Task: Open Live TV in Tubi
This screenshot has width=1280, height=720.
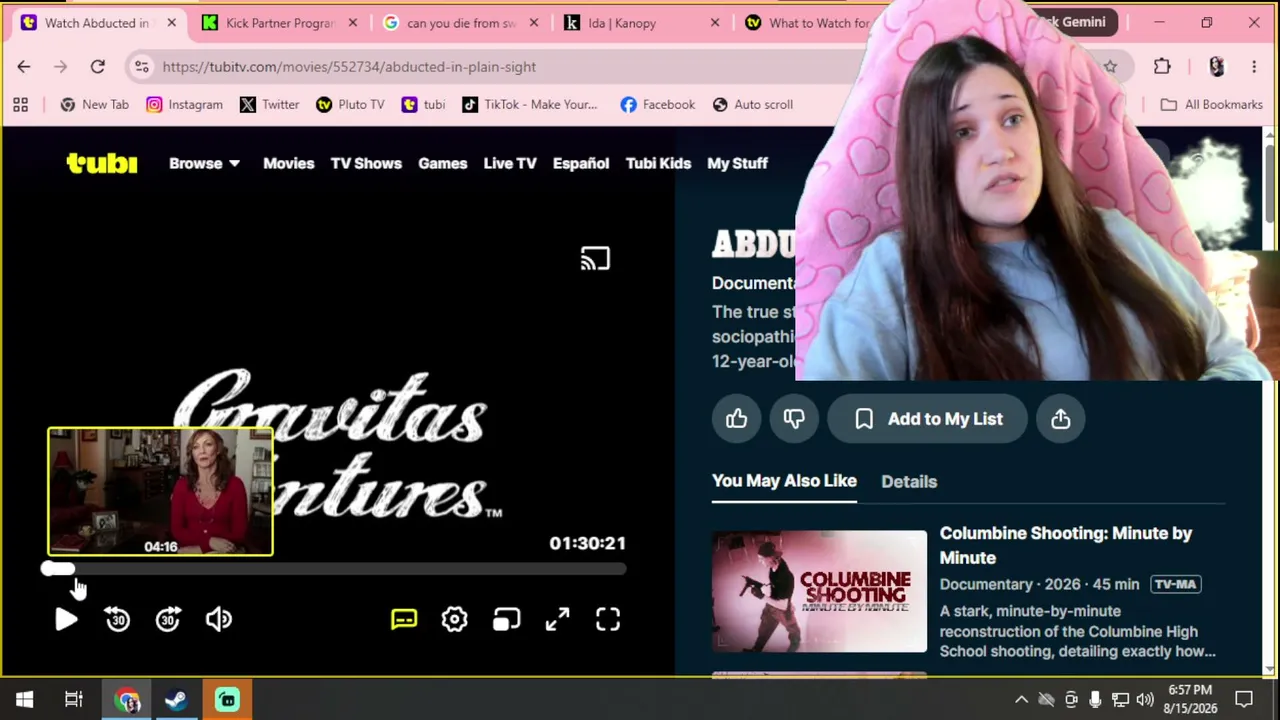Action: pyautogui.click(x=510, y=163)
